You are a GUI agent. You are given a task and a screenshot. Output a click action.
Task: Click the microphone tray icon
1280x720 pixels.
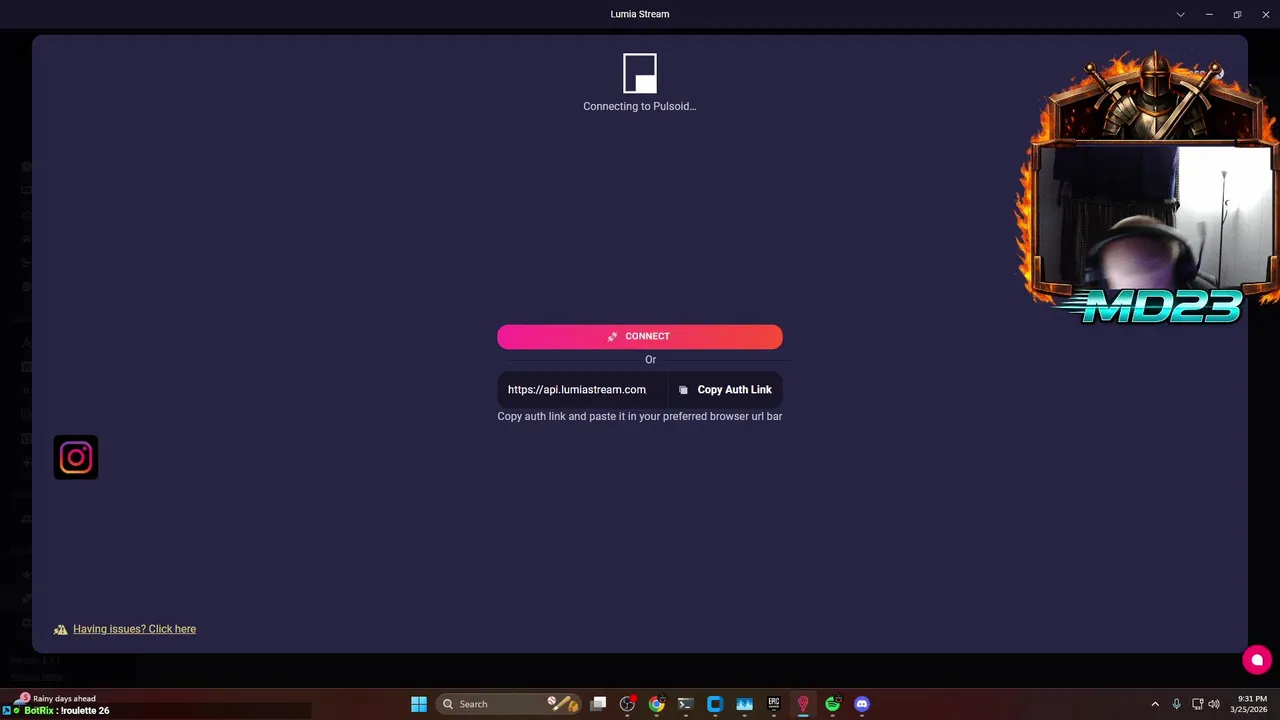pyautogui.click(x=1176, y=704)
